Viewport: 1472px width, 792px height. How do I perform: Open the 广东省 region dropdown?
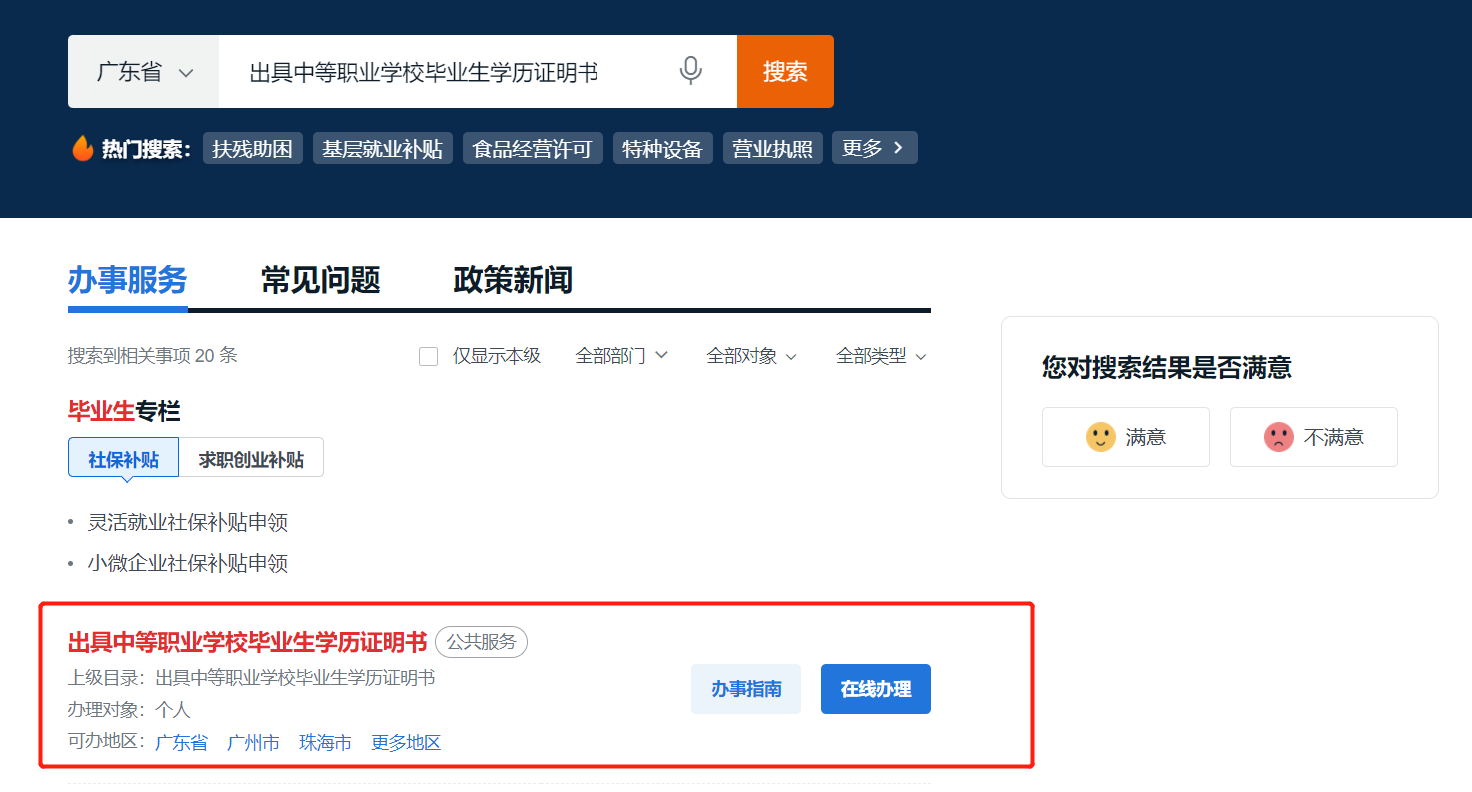click(x=143, y=70)
